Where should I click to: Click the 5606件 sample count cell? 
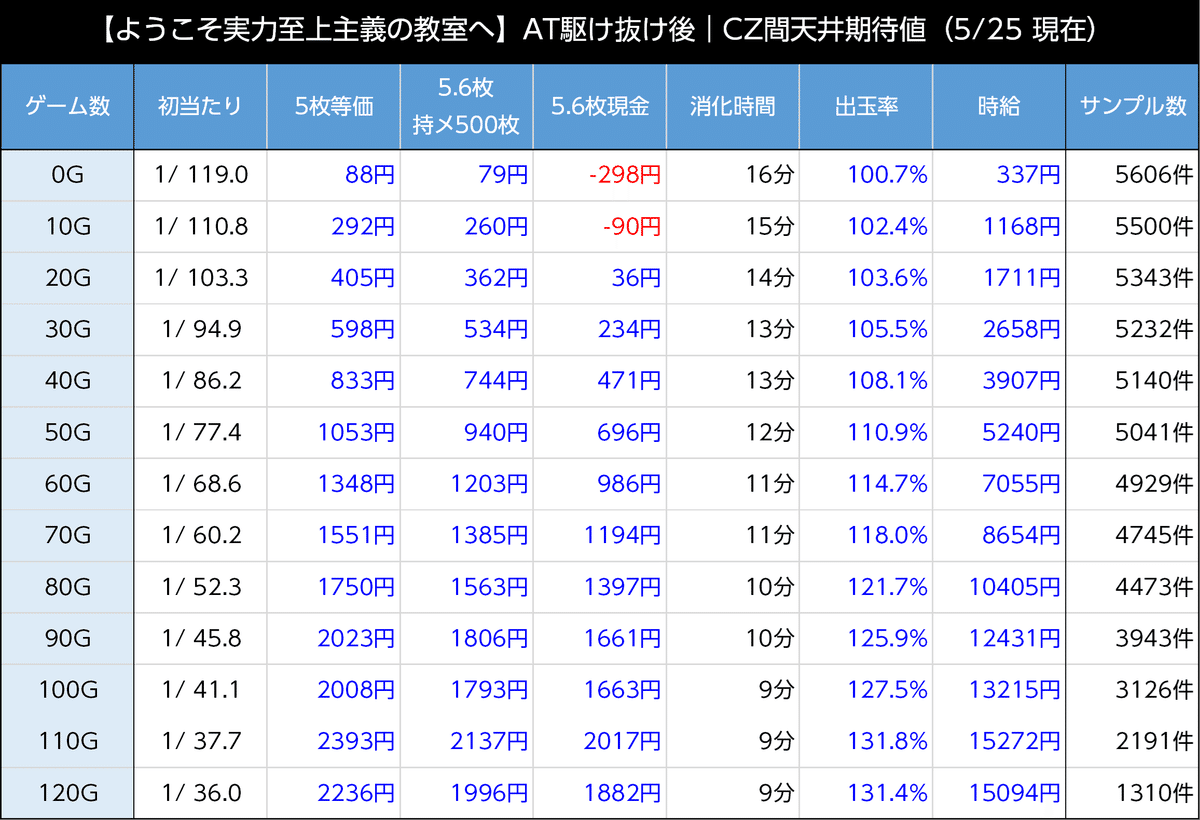1132,175
